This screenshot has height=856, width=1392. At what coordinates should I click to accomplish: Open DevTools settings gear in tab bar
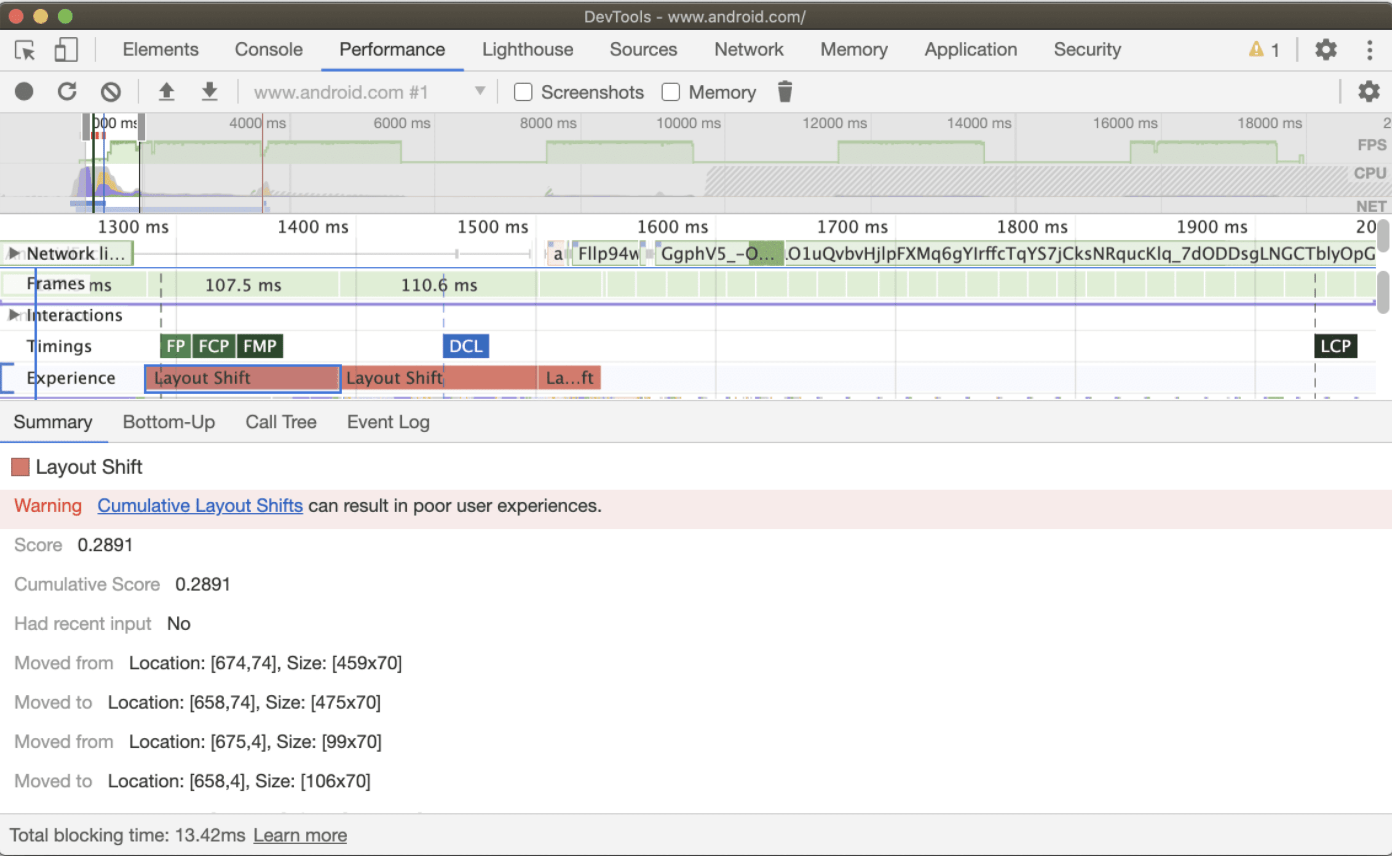click(x=1326, y=50)
